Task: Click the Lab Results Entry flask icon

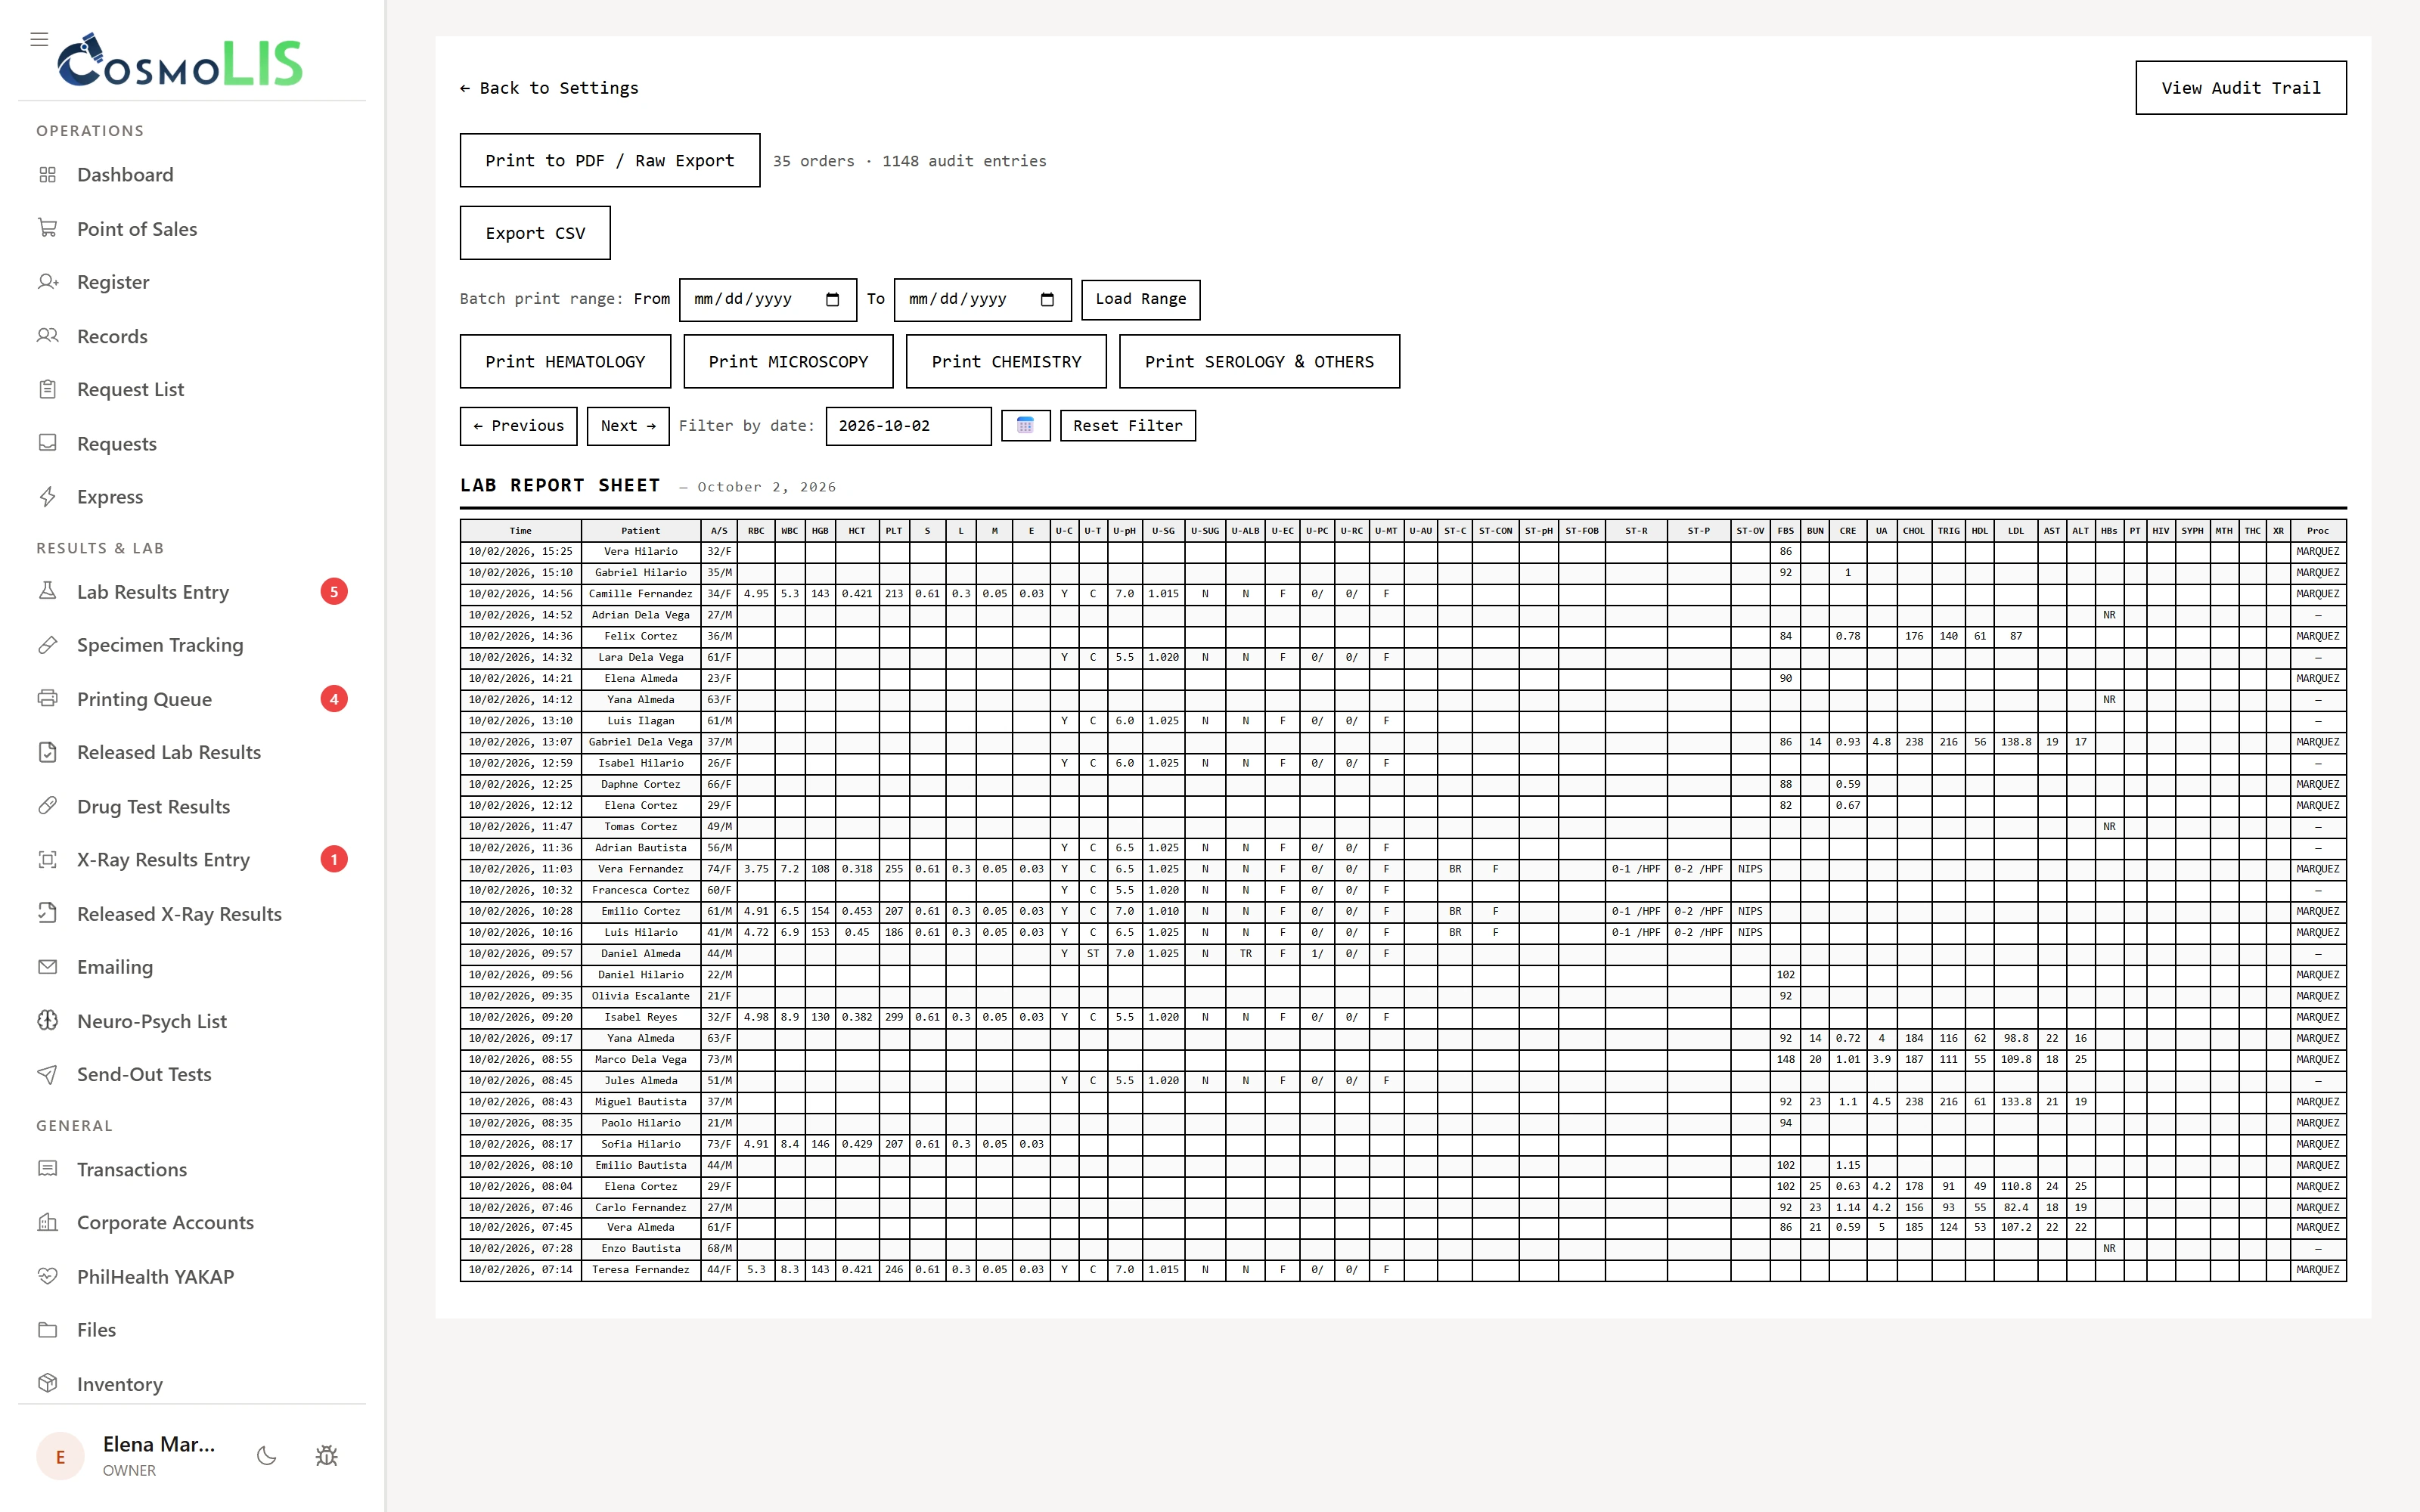Action: [47, 591]
